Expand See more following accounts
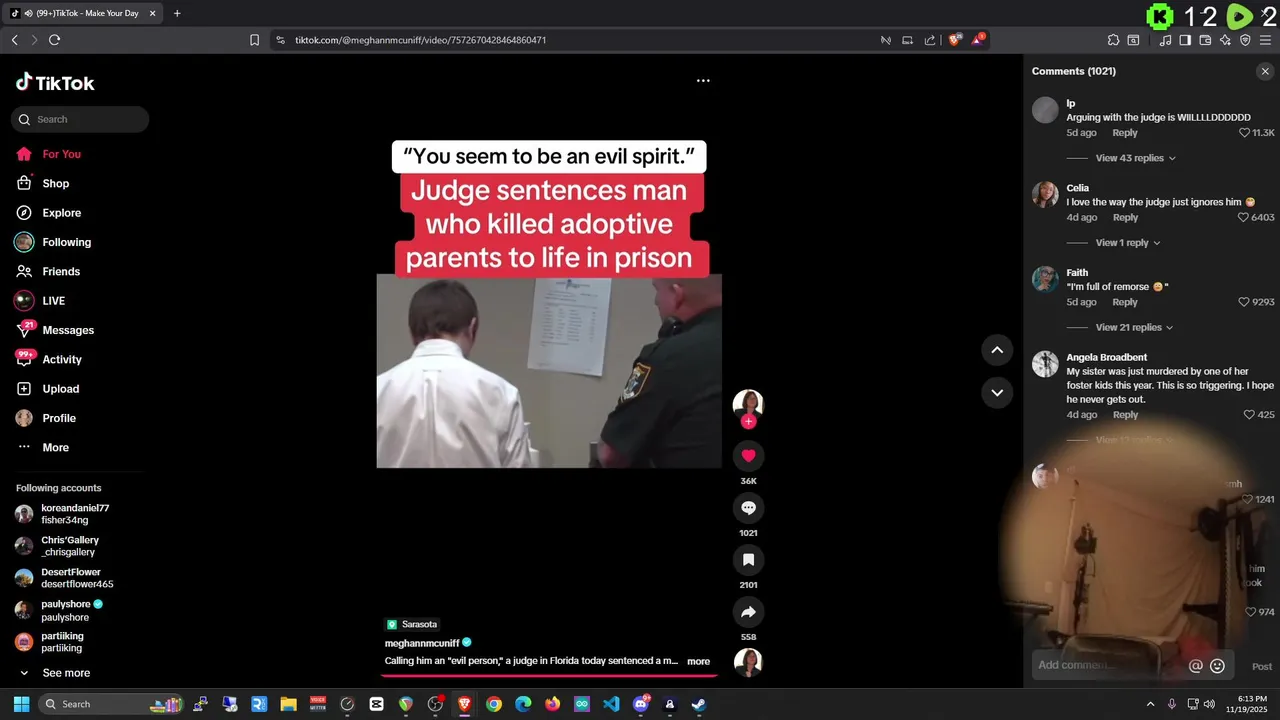Image resolution: width=1280 pixels, height=720 pixels. click(x=66, y=673)
